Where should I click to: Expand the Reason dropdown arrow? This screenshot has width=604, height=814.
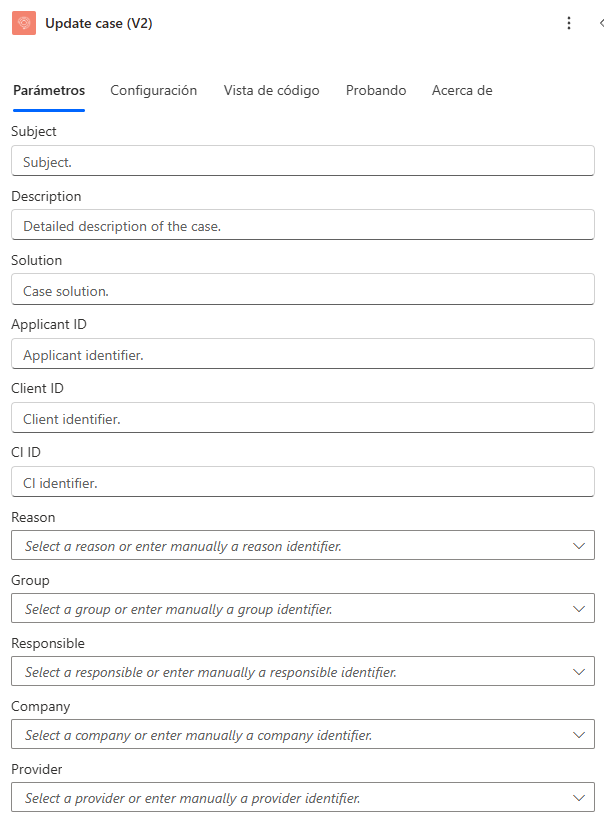578,546
